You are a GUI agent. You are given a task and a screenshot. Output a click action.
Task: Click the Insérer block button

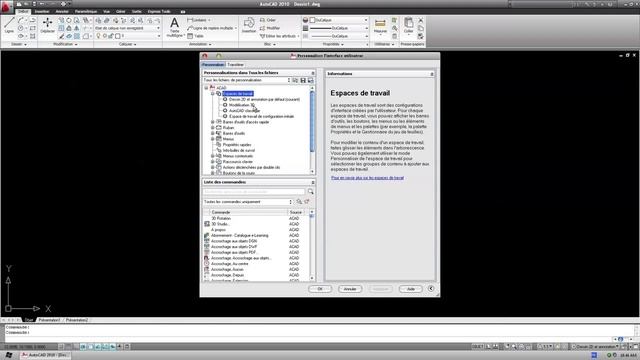coord(249,25)
